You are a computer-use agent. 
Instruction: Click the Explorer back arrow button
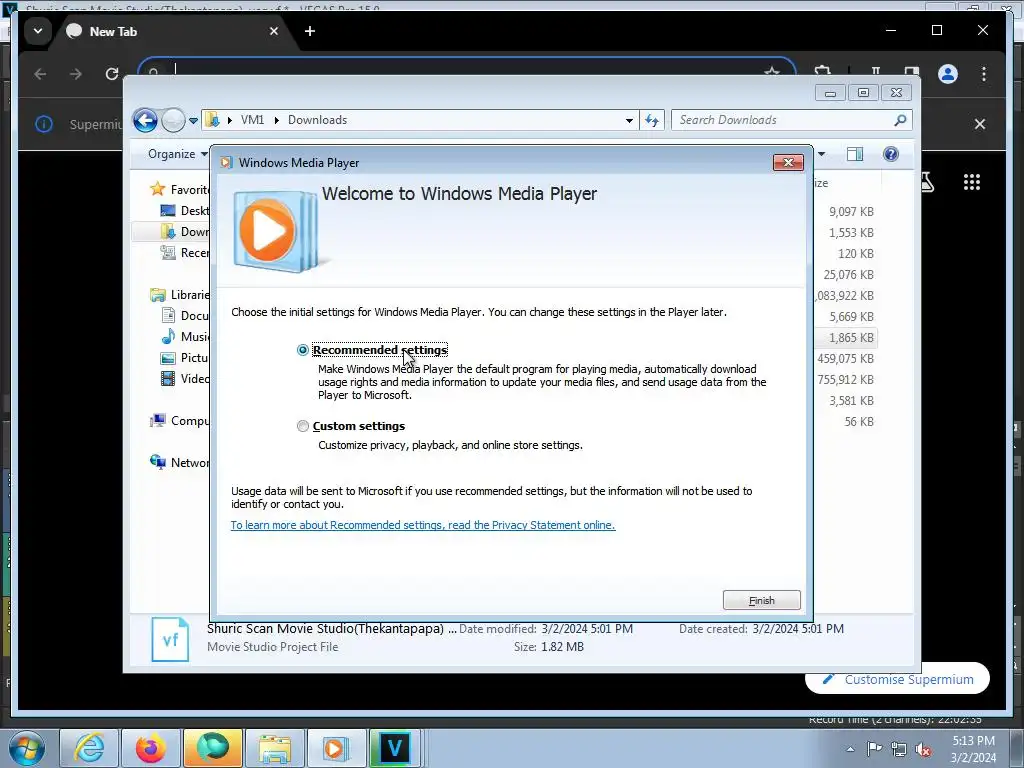point(145,120)
